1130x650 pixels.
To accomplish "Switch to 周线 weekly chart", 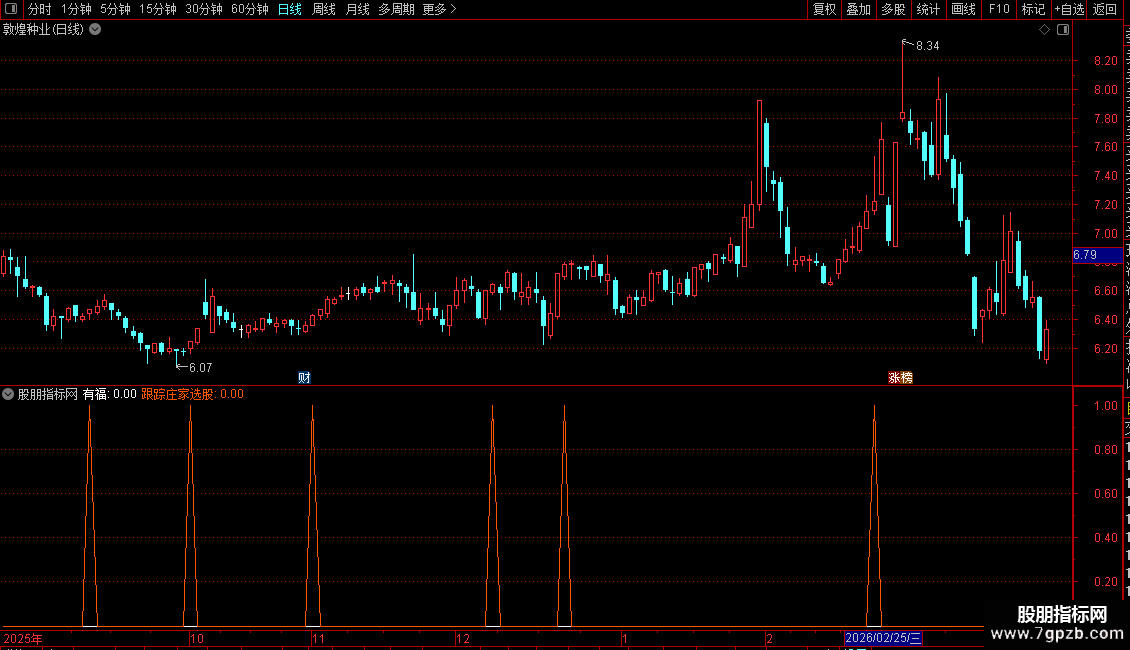I will (324, 9).
